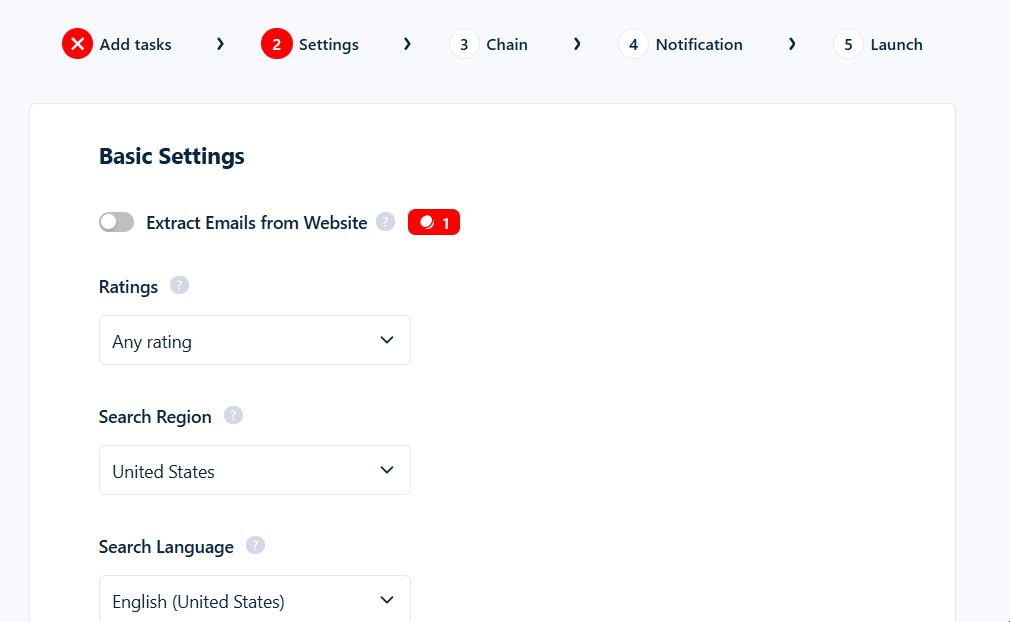Click the chevron arrow after Add tasks
Screen dimensions: 1010x622
point(220,44)
